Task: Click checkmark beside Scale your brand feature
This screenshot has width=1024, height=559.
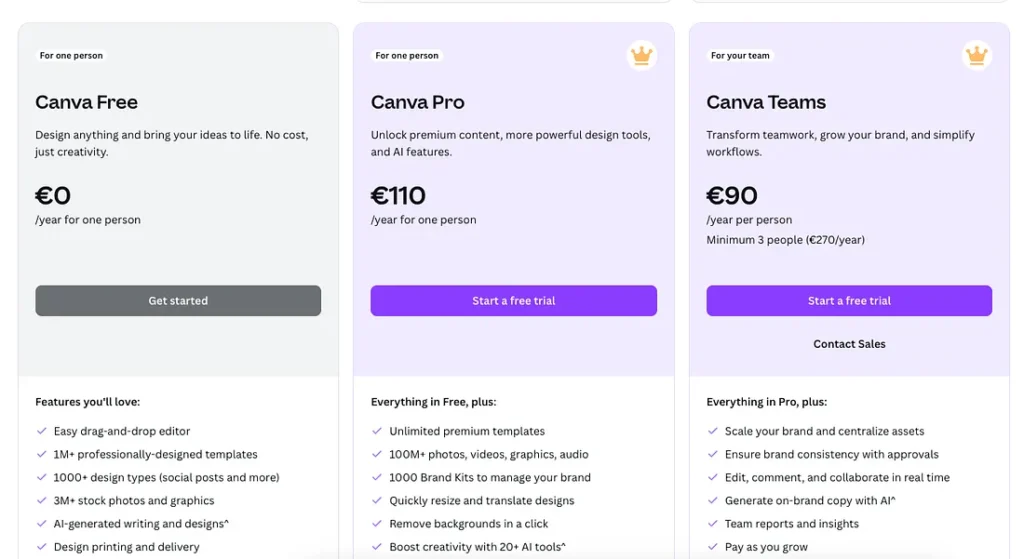Action: (713, 431)
